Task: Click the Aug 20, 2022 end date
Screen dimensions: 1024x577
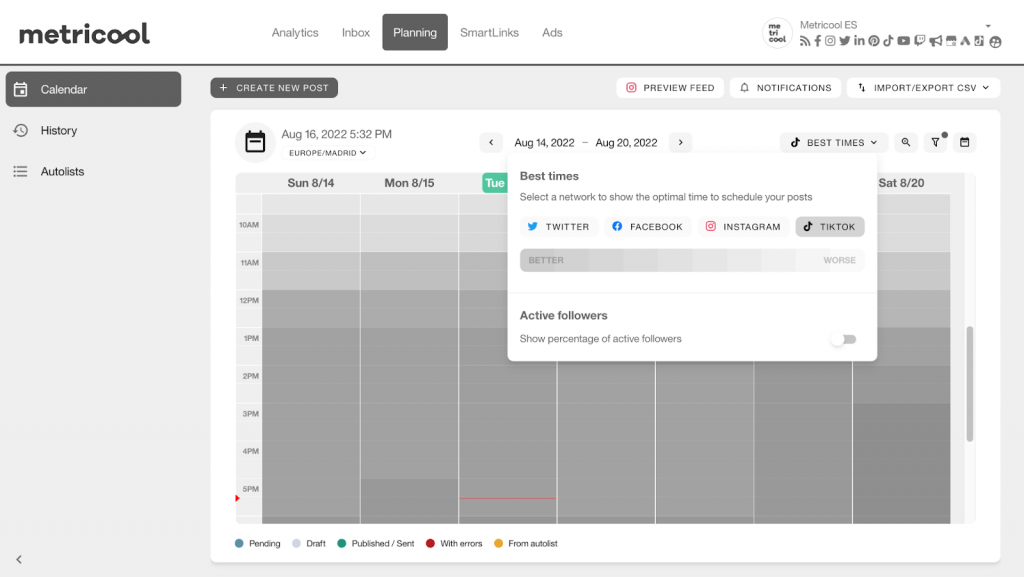Action: (626, 142)
